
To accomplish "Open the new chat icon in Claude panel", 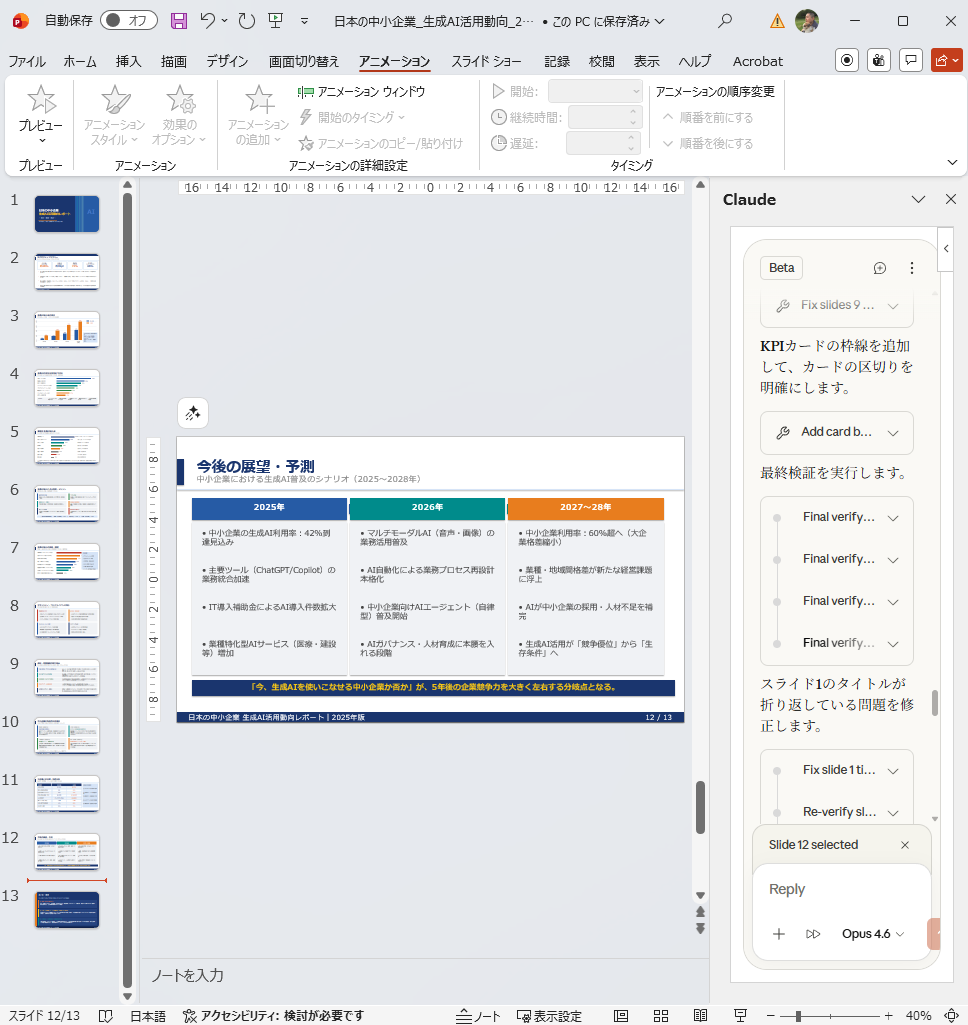I will click(x=880, y=268).
